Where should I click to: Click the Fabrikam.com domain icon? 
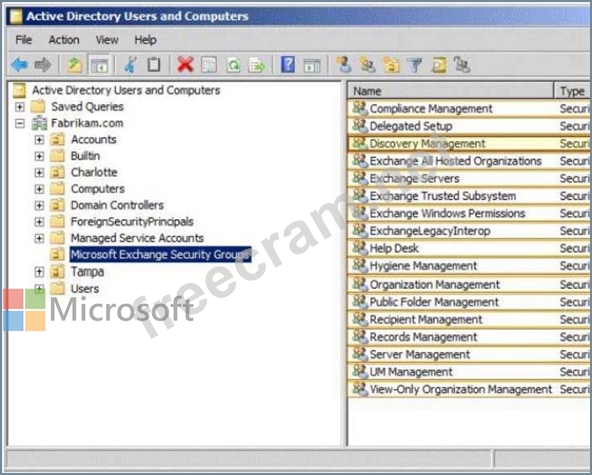pyautogui.click(x=39, y=123)
